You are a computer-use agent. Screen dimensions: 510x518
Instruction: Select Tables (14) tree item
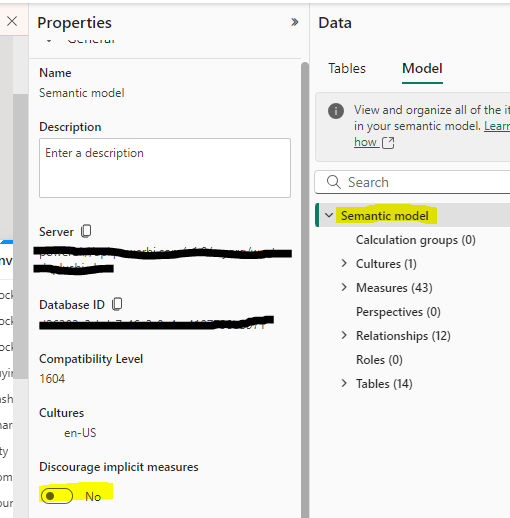tap(384, 384)
